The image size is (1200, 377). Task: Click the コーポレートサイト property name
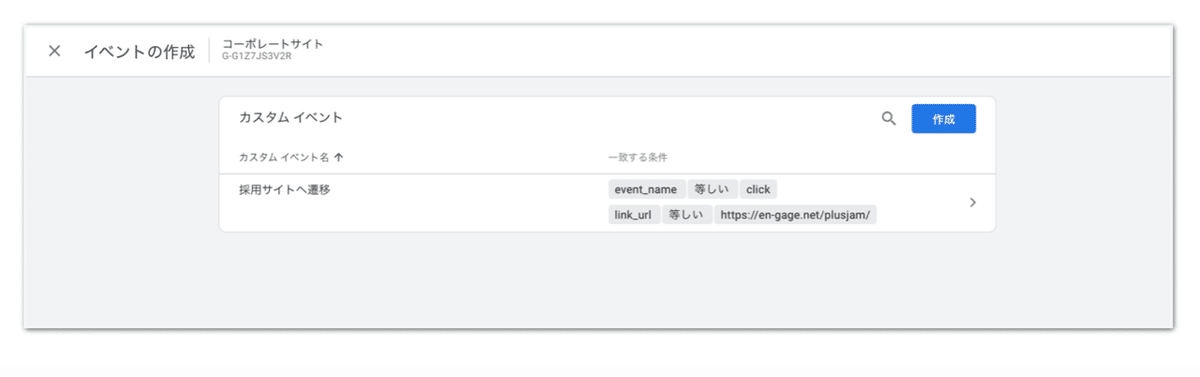click(272, 44)
